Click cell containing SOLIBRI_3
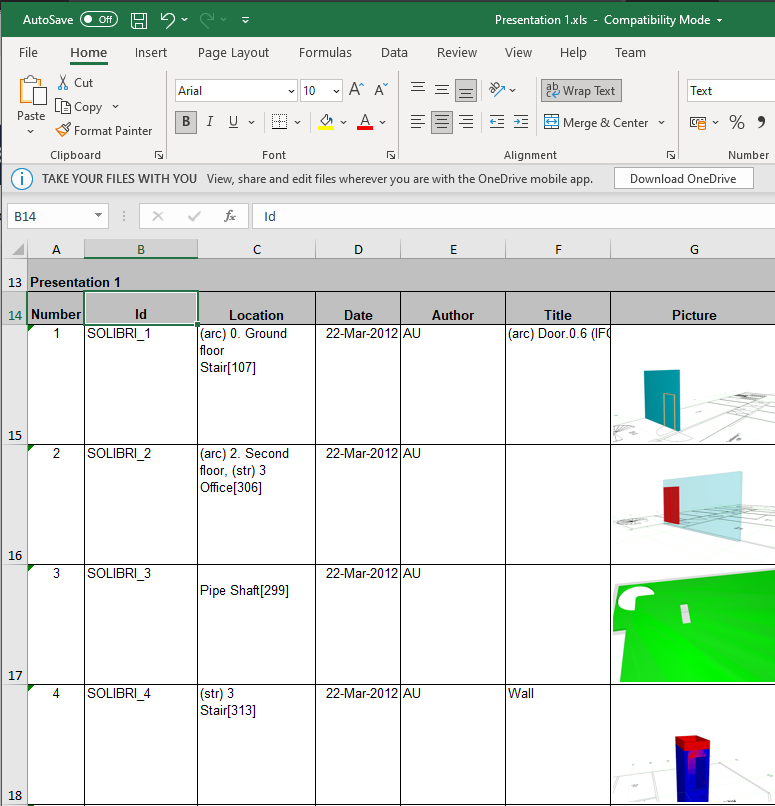Screen dimensions: 775x806 coord(140,624)
